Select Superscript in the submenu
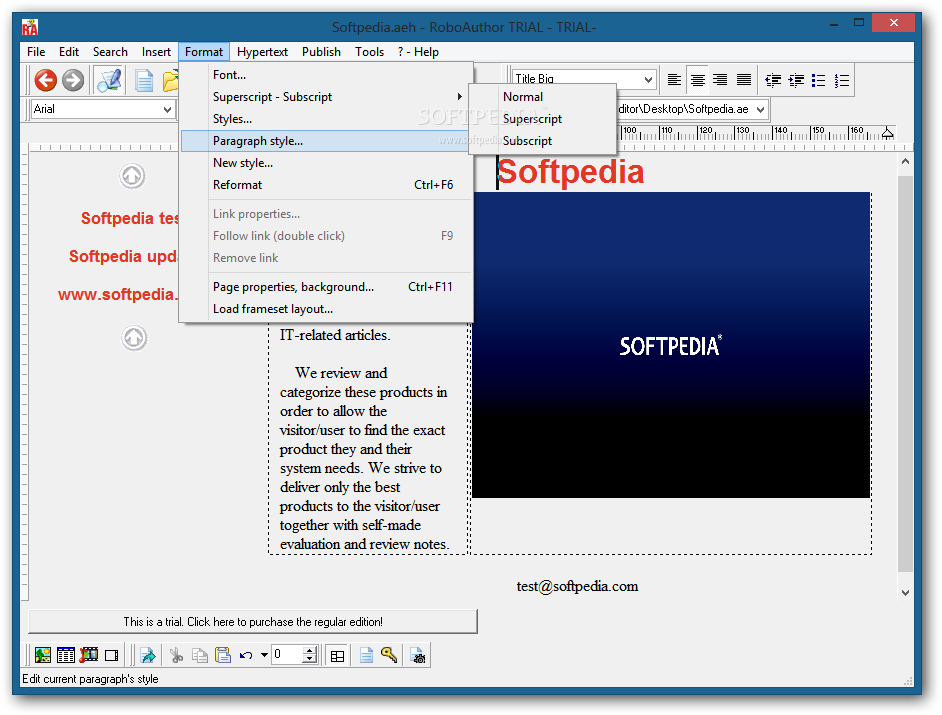942x715 pixels. point(543,119)
